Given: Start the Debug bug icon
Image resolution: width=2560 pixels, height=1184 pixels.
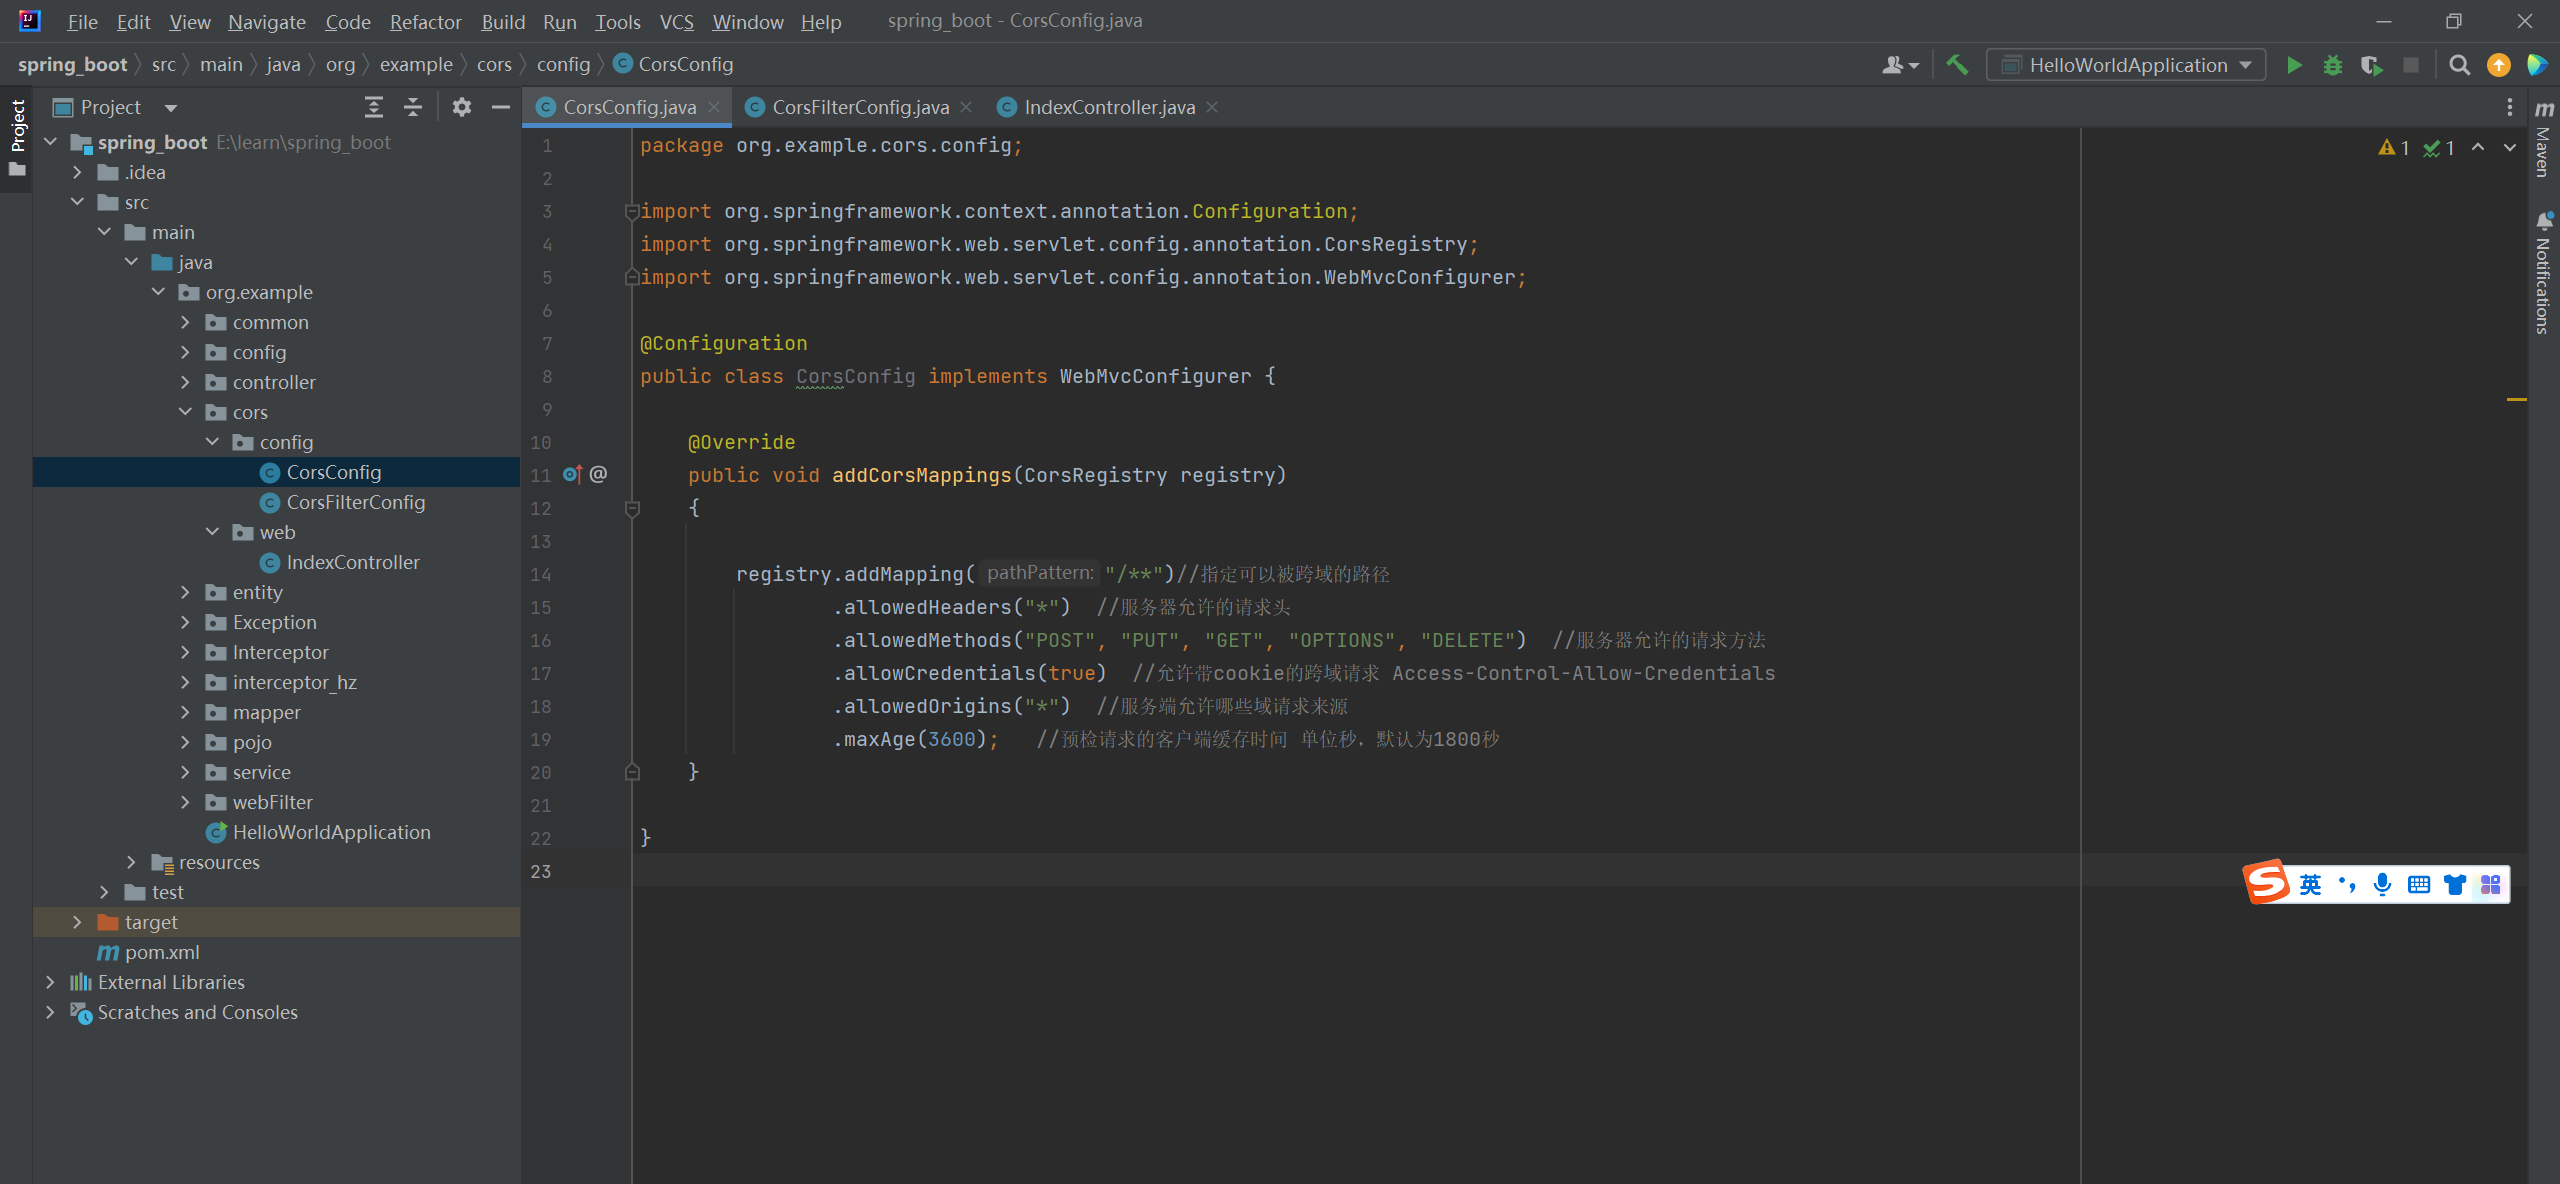Looking at the screenshot, I should [x=2332, y=65].
